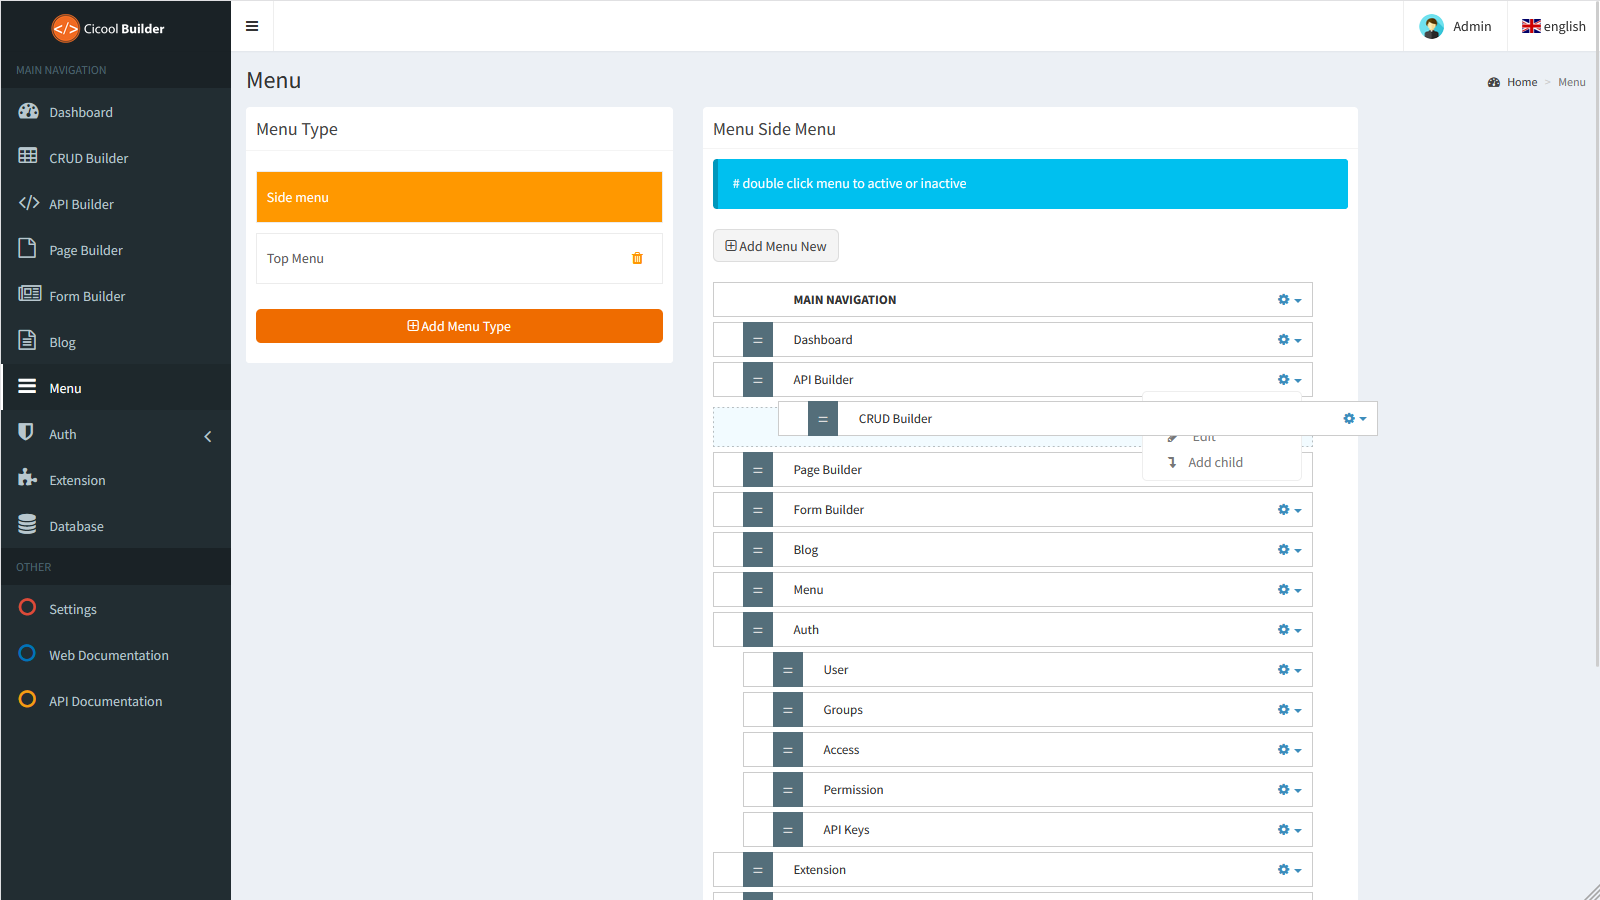
Task: Open CRUD Builder in sidebar
Action: coord(116,158)
